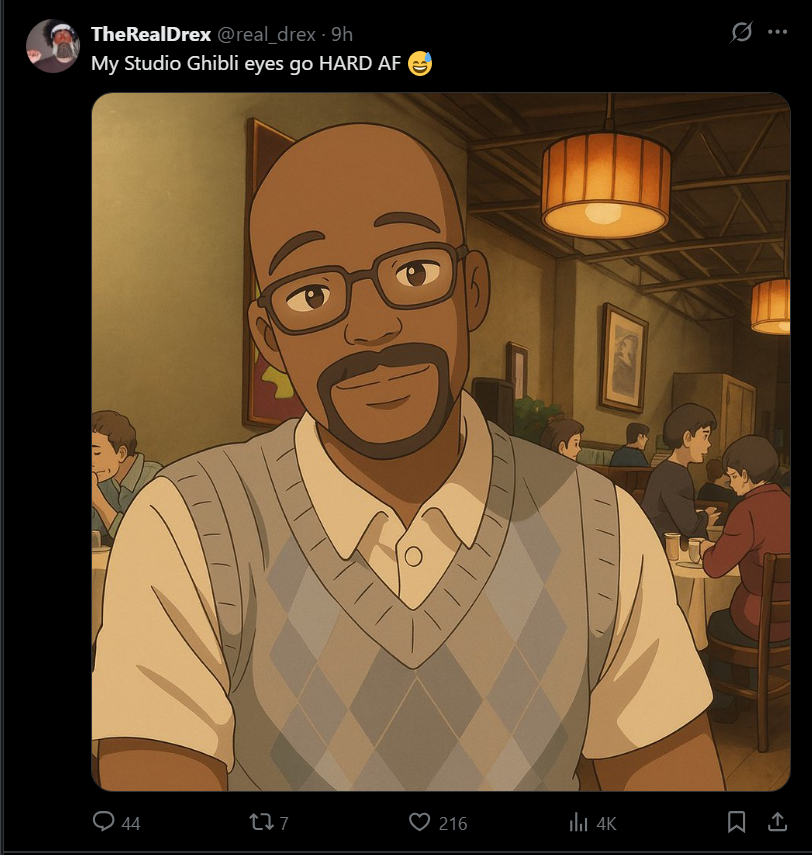Open TheRealDrex's profile avatar
This screenshot has height=855, width=812.
click(x=53, y=46)
